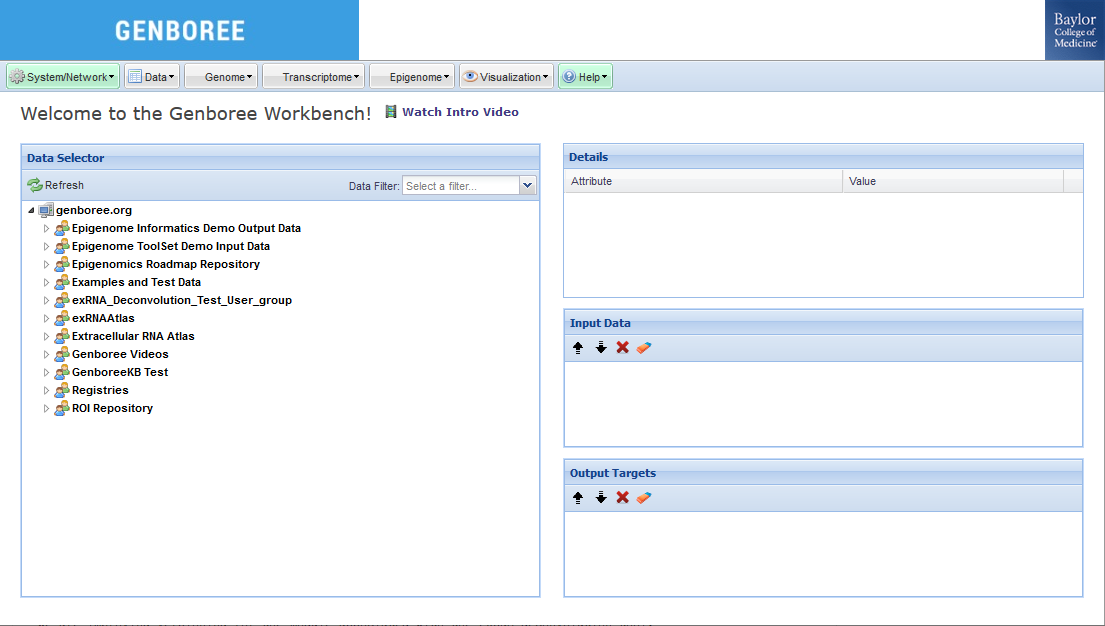The width and height of the screenshot is (1105, 626).
Task: Click move-up arrow icon in Output Targets
Action: coord(578,498)
